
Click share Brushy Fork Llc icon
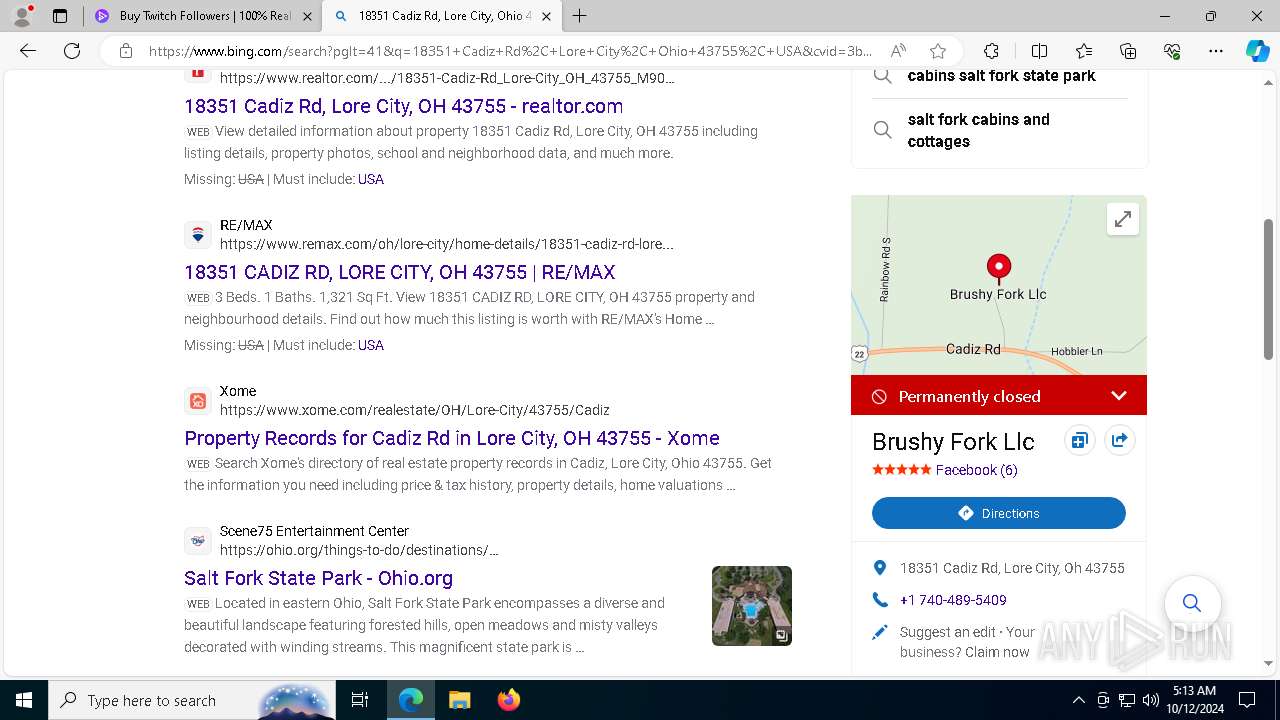click(1119, 441)
